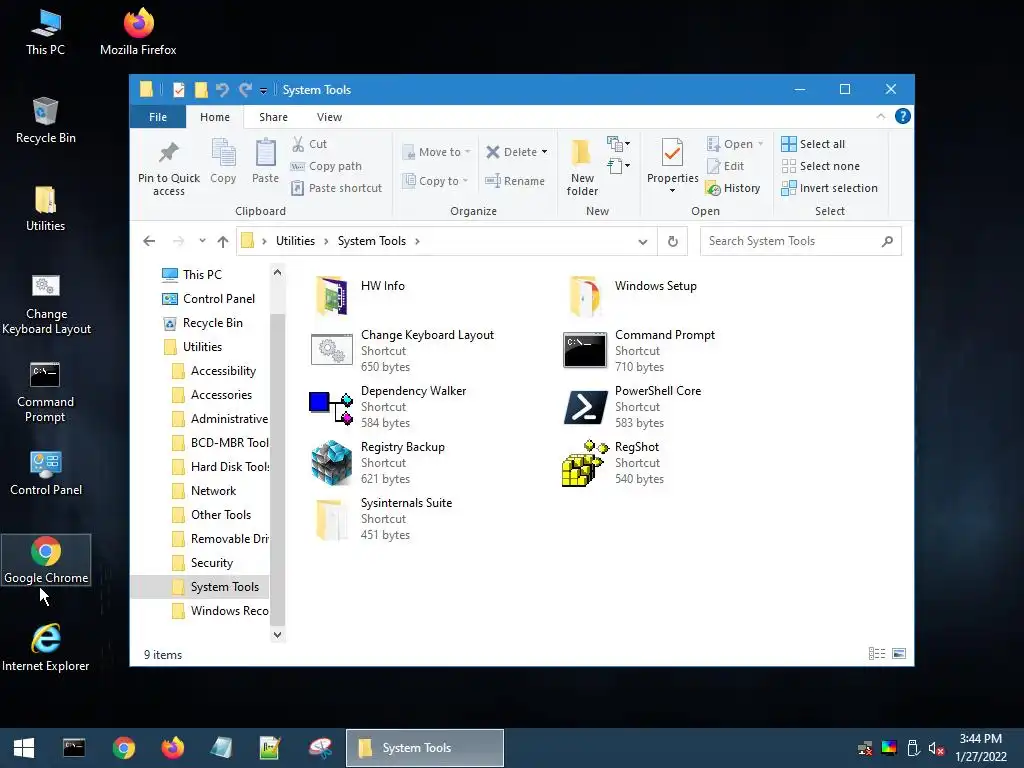Open the Windows Setup folder
Image resolution: width=1024 pixels, height=768 pixels.
pos(631,295)
